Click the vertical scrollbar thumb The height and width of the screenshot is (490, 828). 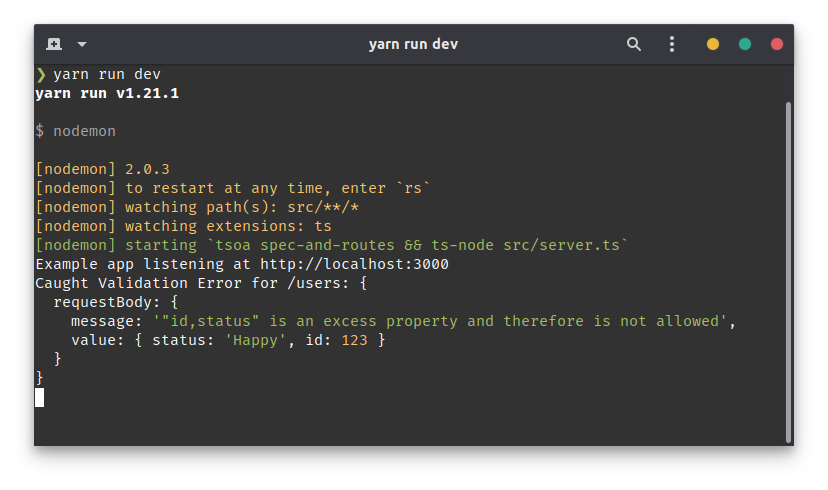(x=788, y=272)
